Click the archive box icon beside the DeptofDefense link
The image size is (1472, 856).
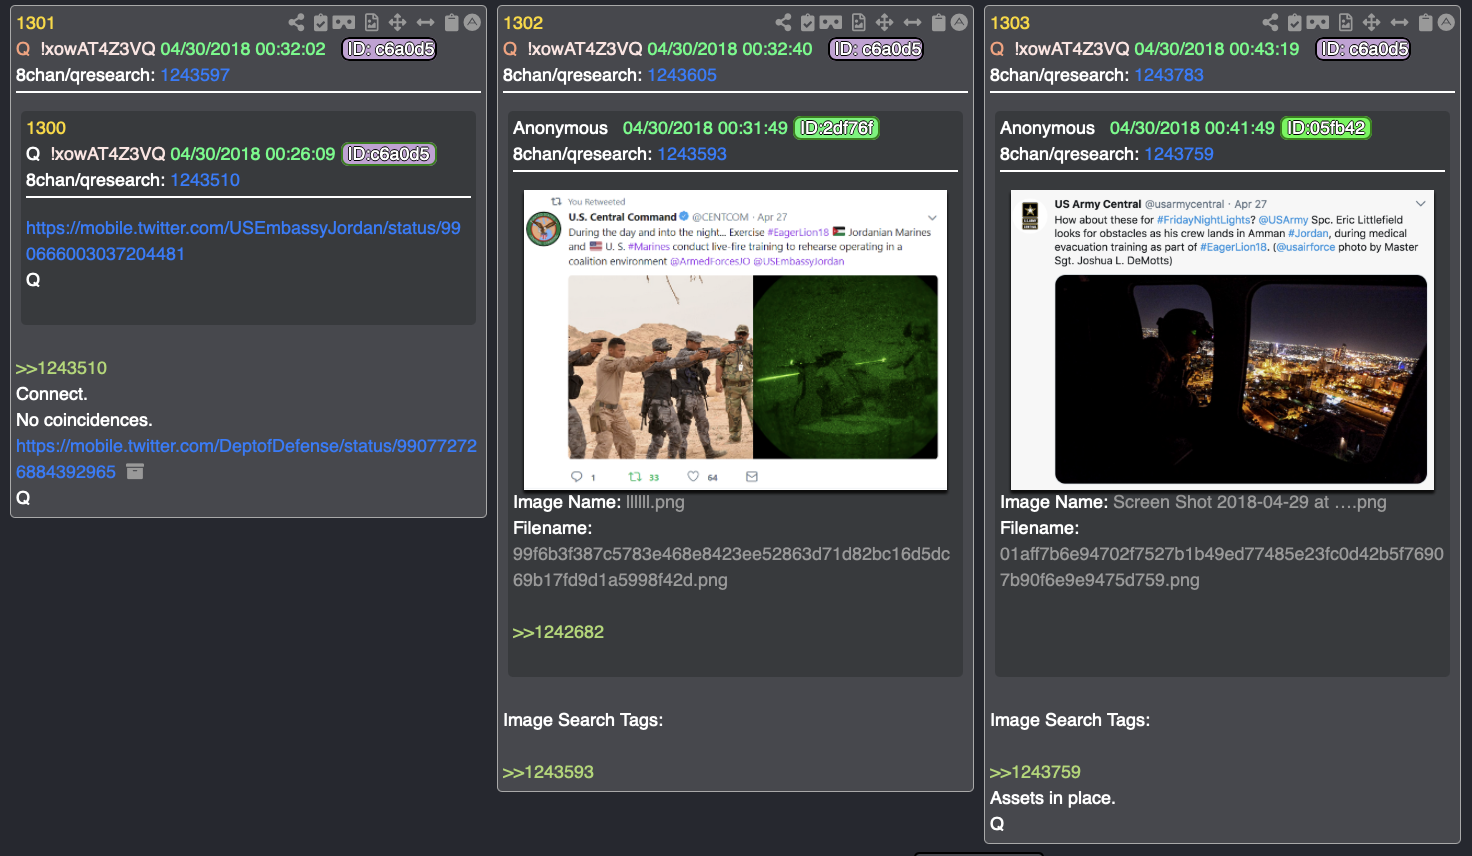pyautogui.click(x=135, y=471)
